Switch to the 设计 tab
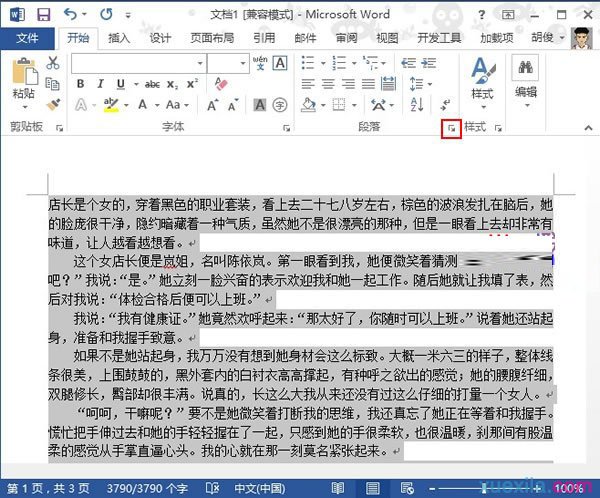 [x=160, y=38]
